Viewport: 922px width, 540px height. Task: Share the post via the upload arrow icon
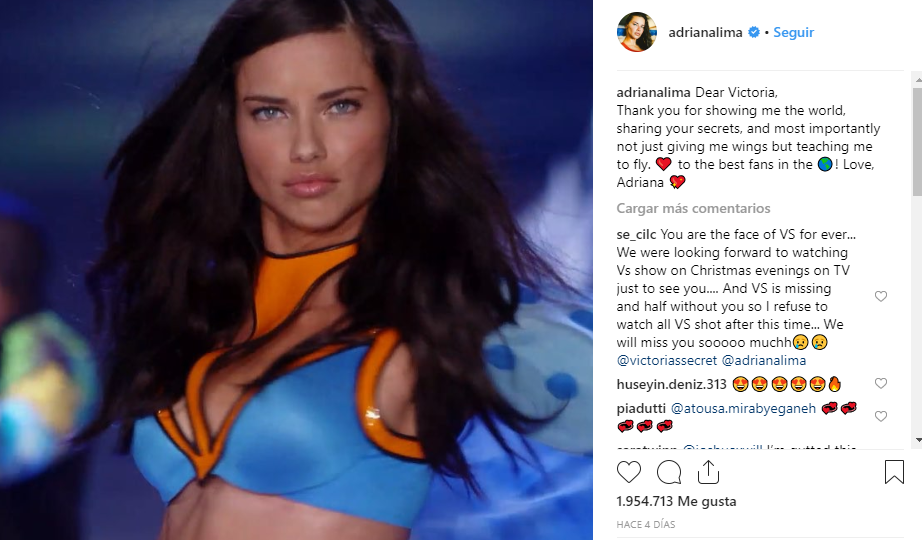708,472
